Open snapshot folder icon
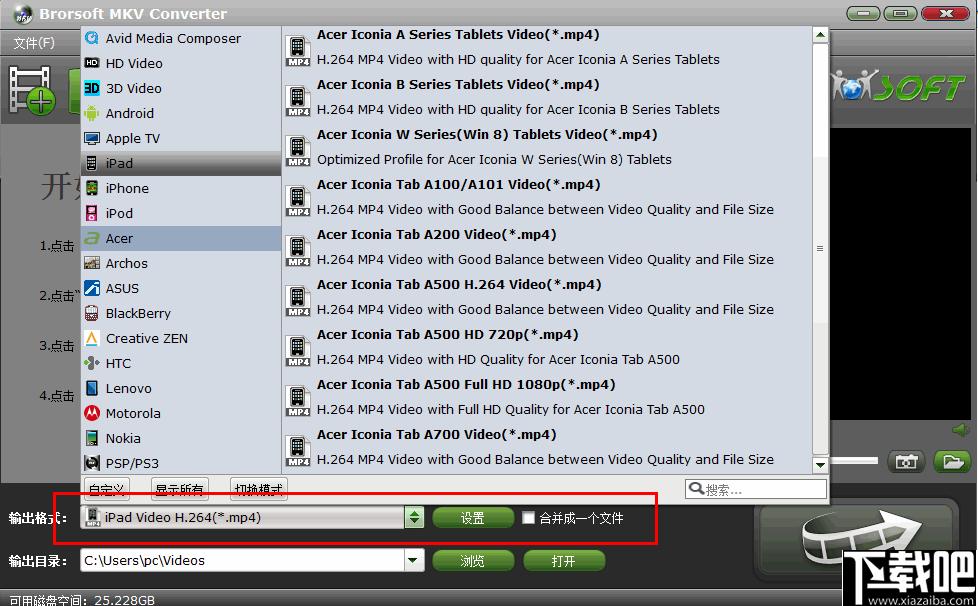Viewport: 978px width, 606px height. click(x=952, y=461)
